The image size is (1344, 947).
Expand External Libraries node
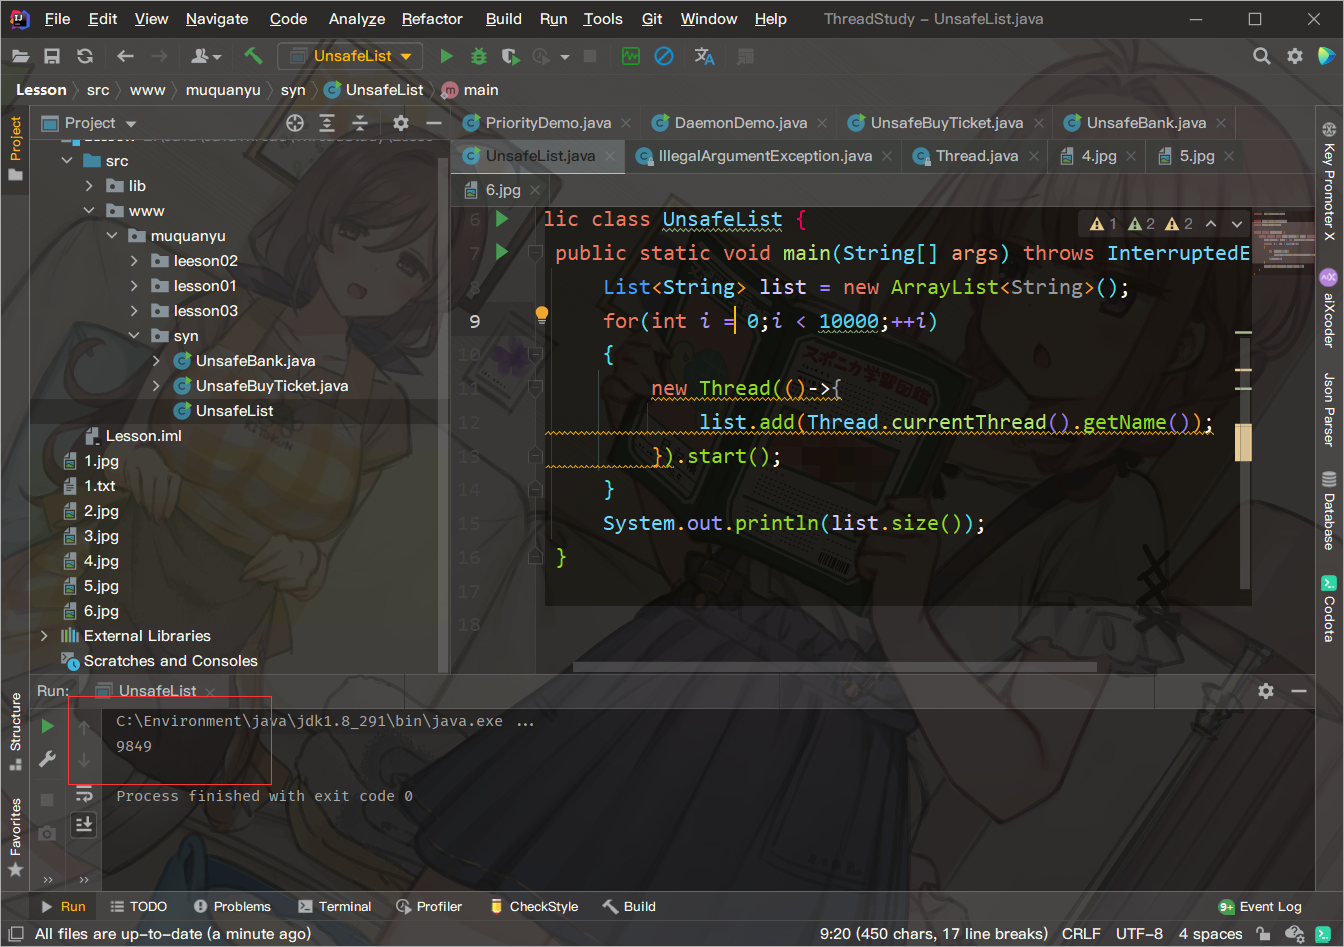[x=44, y=636]
